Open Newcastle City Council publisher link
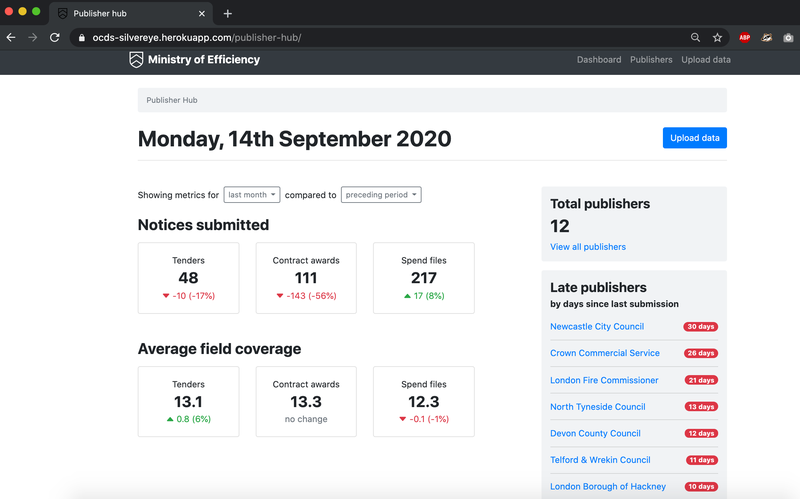This screenshot has height=499, width=800. pyautogui.click(x=597, y=327)
